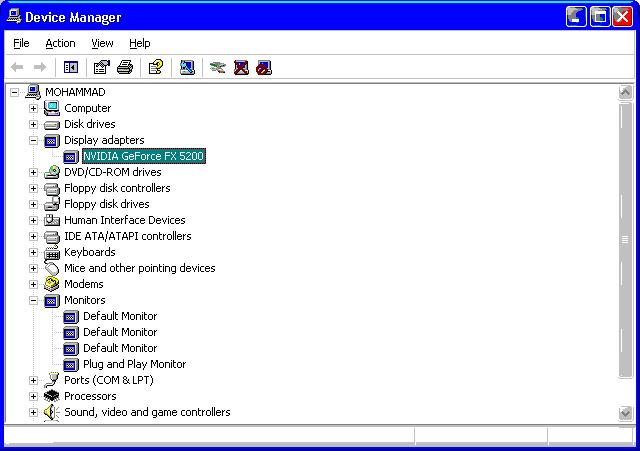This screenshot has height=451, width=640.
Task: Click the DVD/CD-ROM drives disc icon
Action: pyautogui.click(x=52, y=172)
